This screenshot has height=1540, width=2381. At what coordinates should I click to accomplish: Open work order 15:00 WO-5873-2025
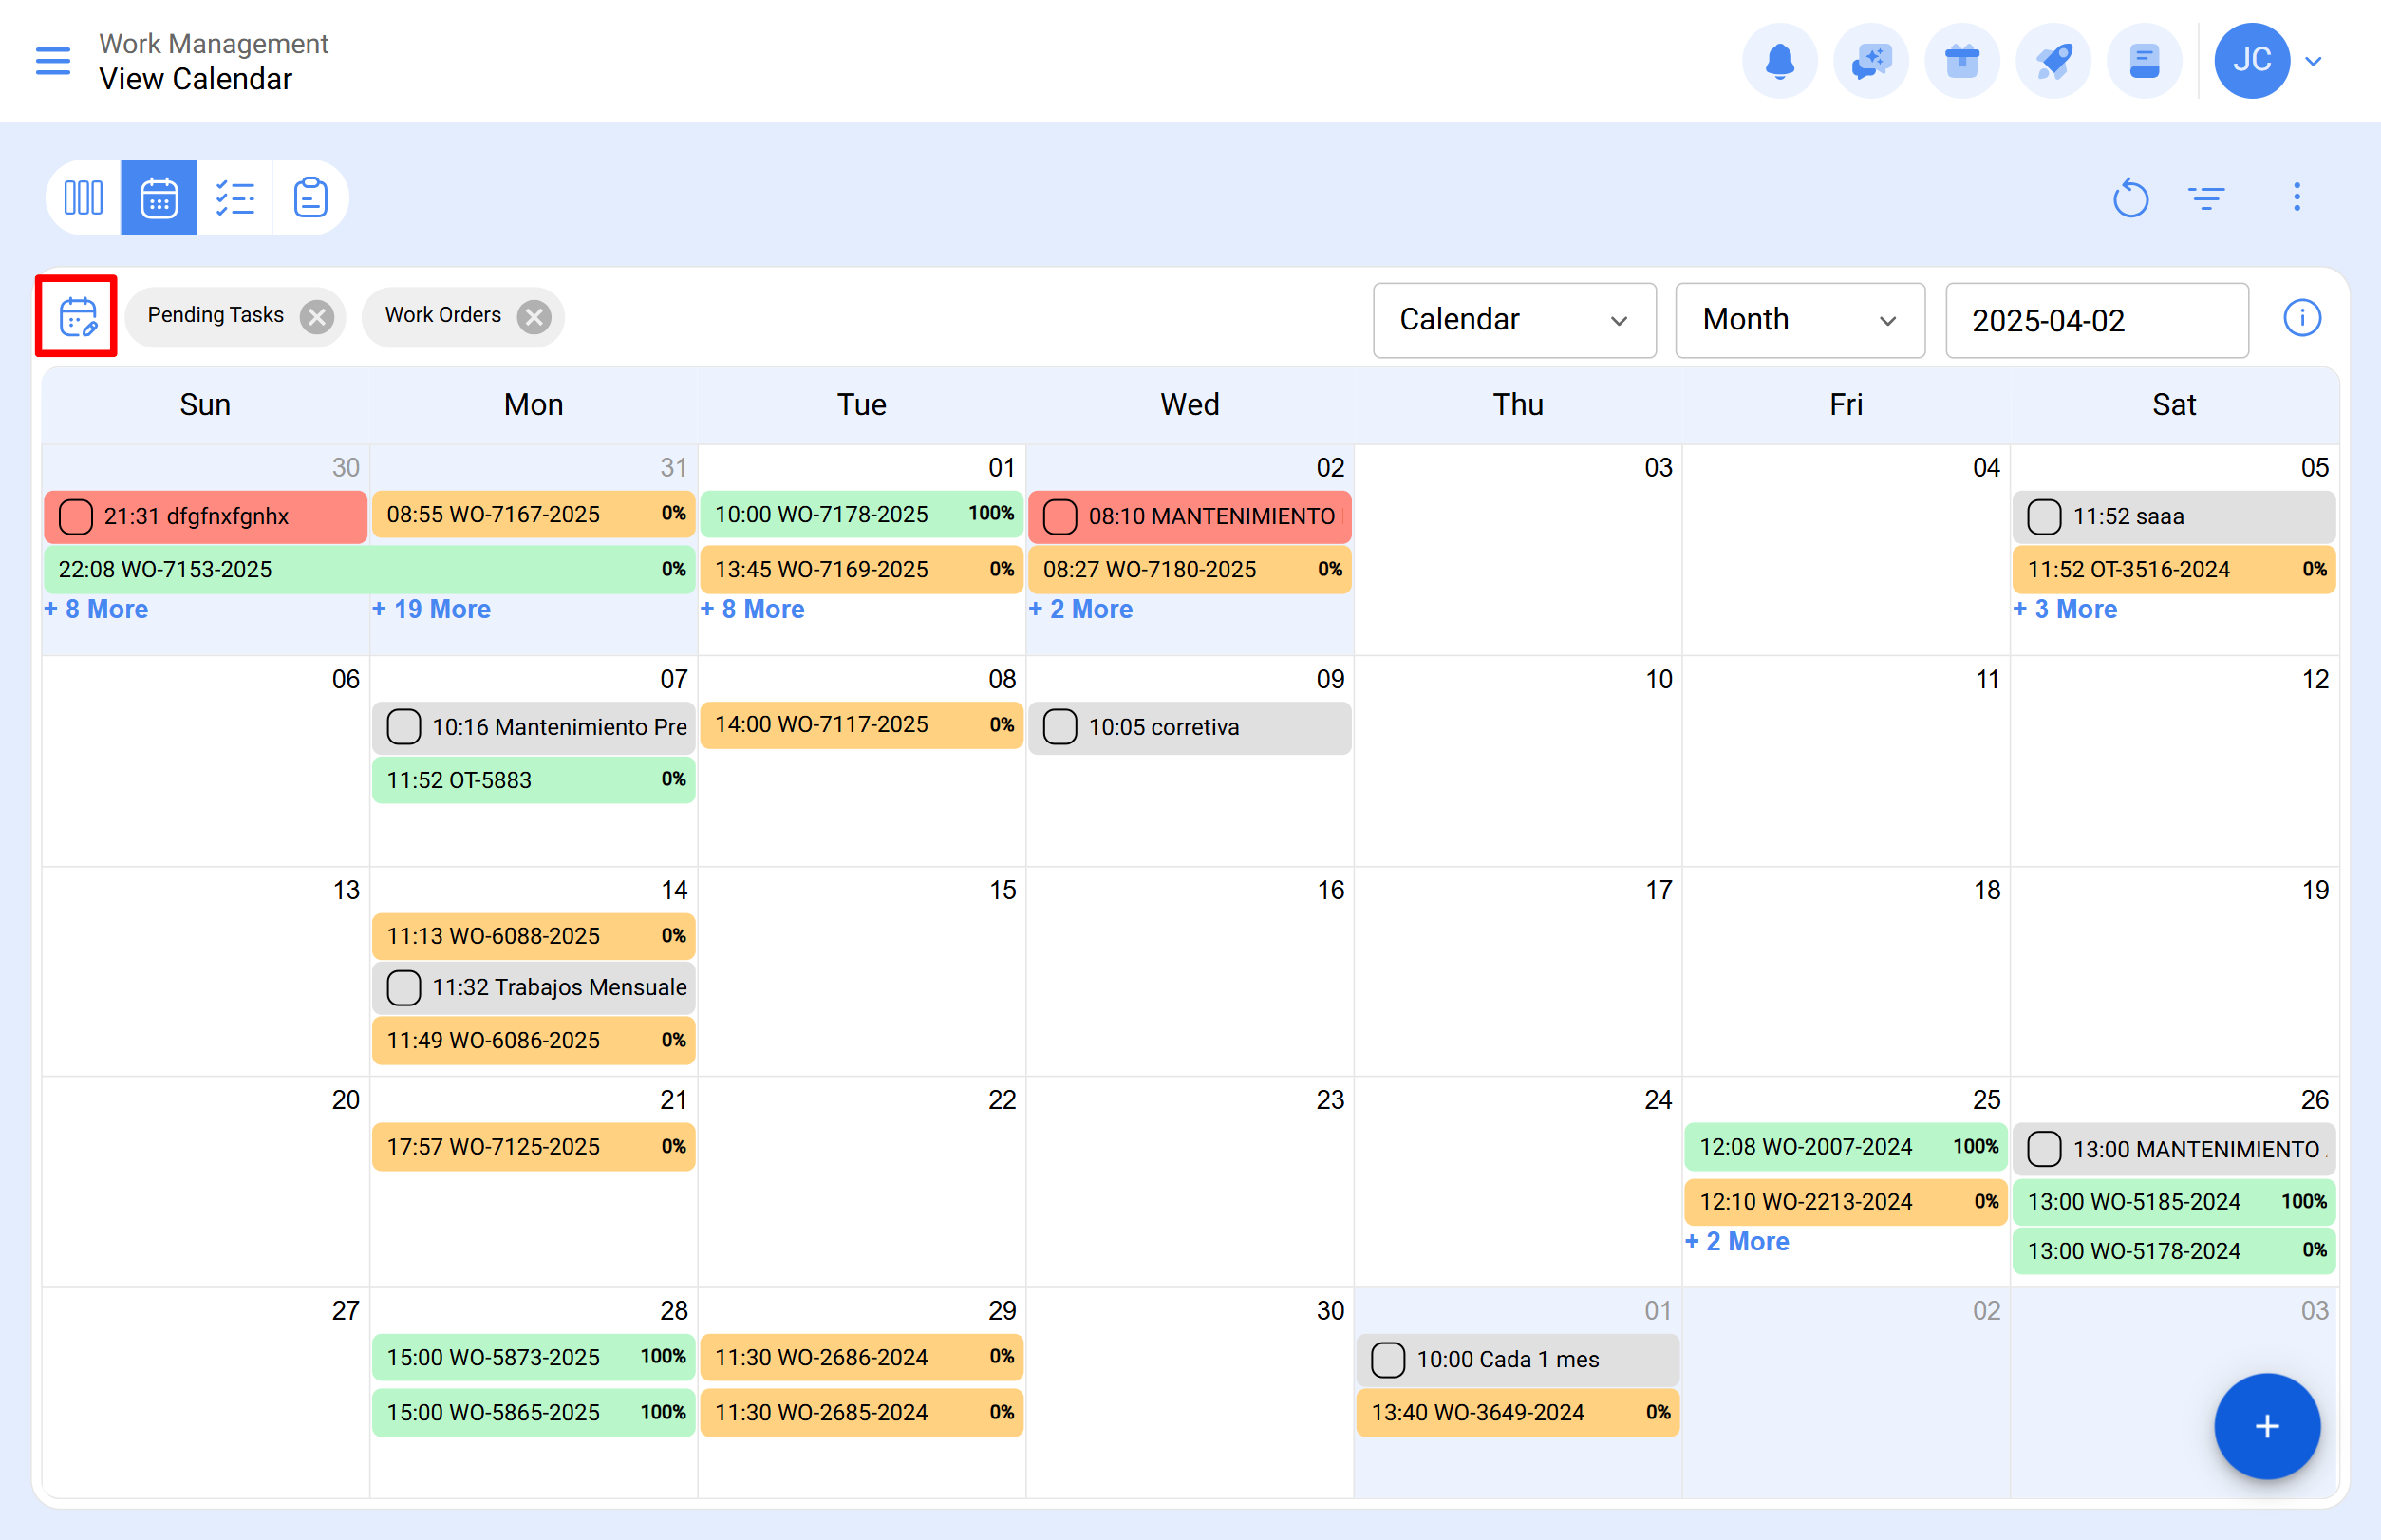pos(533,1357)
